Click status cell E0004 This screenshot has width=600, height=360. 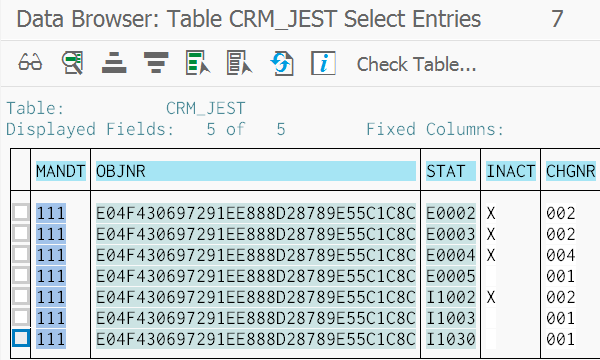pos(451,255)
